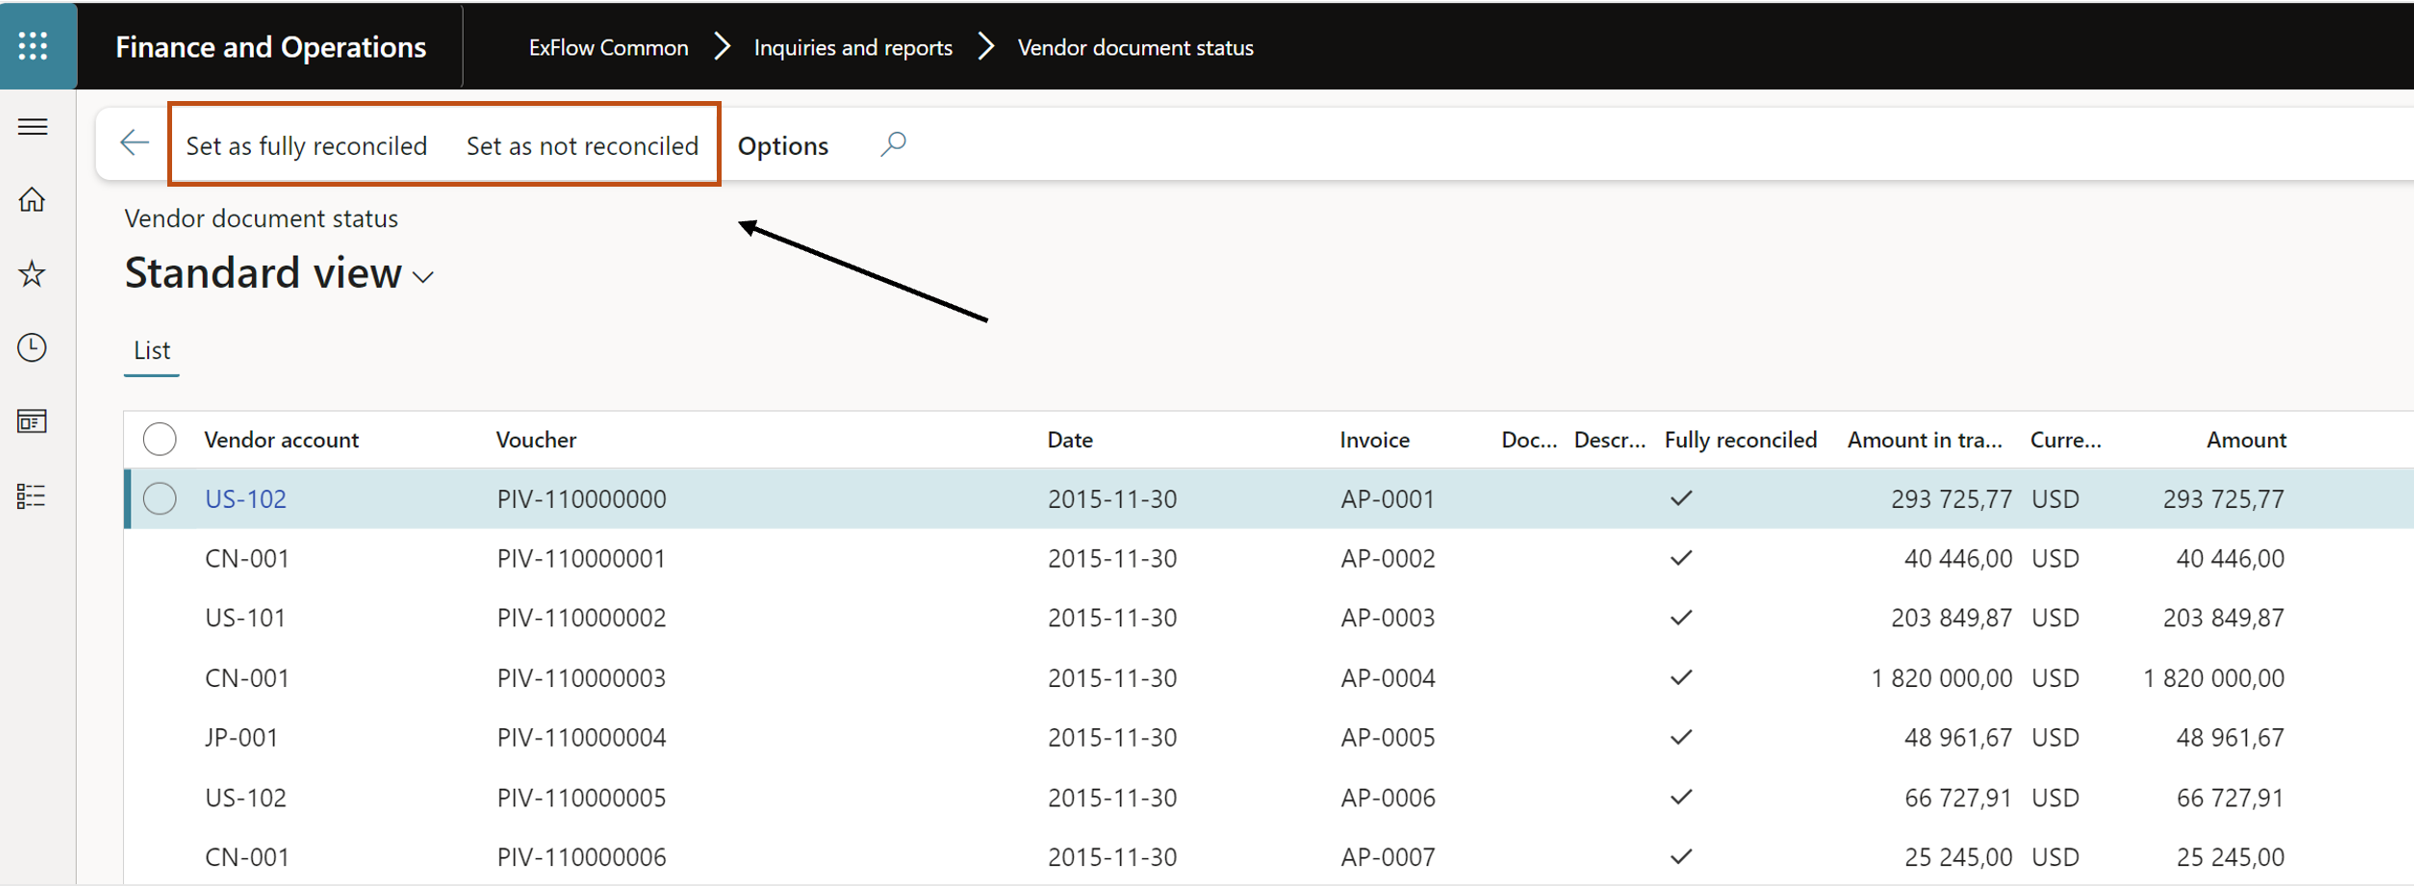Screen dimensions: 2414x886
Task: Click Descr... column header
Action: click(1609, 440)
